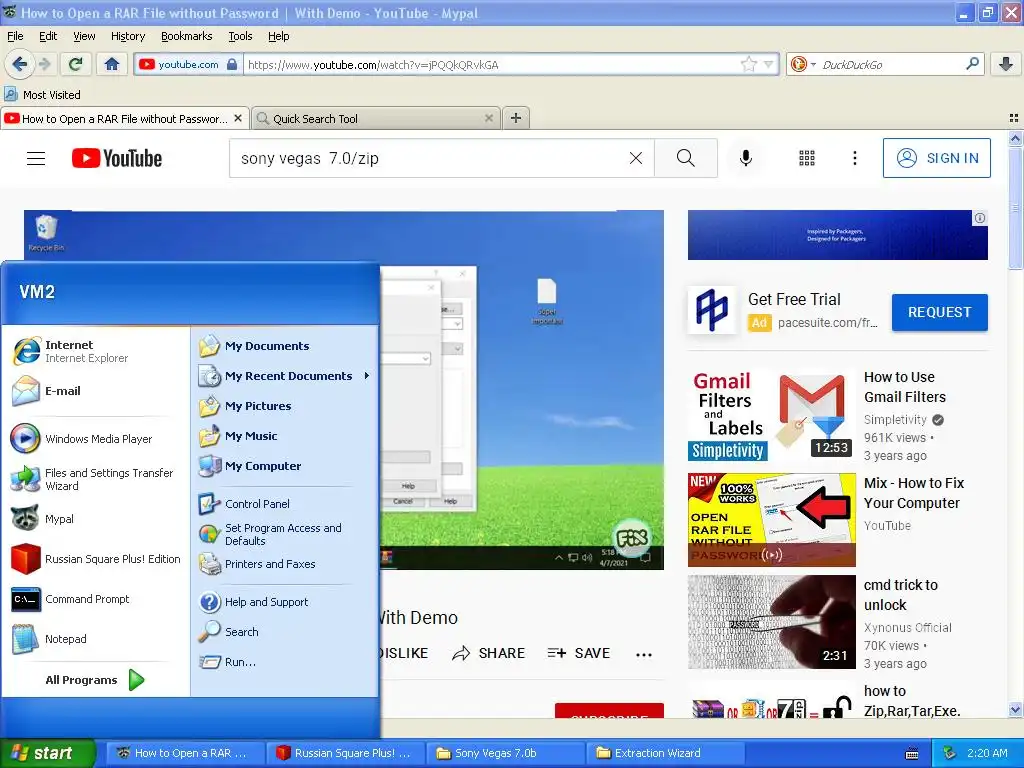Close the Quick Search Tool tab
Viewport: 1024px width, 768px height.
(x=488, y=118)
